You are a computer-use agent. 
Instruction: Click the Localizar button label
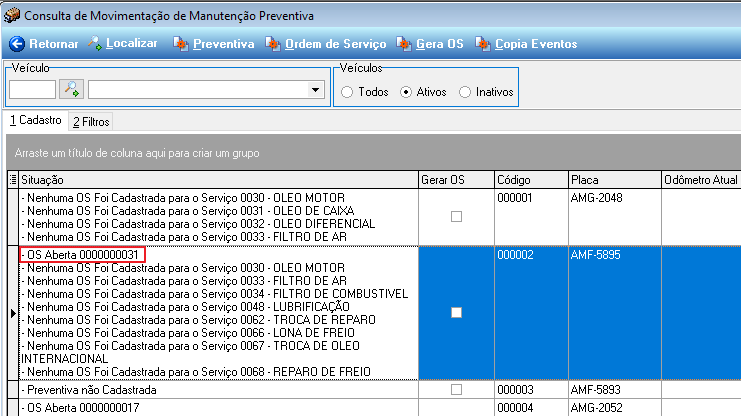click(131, 43)
